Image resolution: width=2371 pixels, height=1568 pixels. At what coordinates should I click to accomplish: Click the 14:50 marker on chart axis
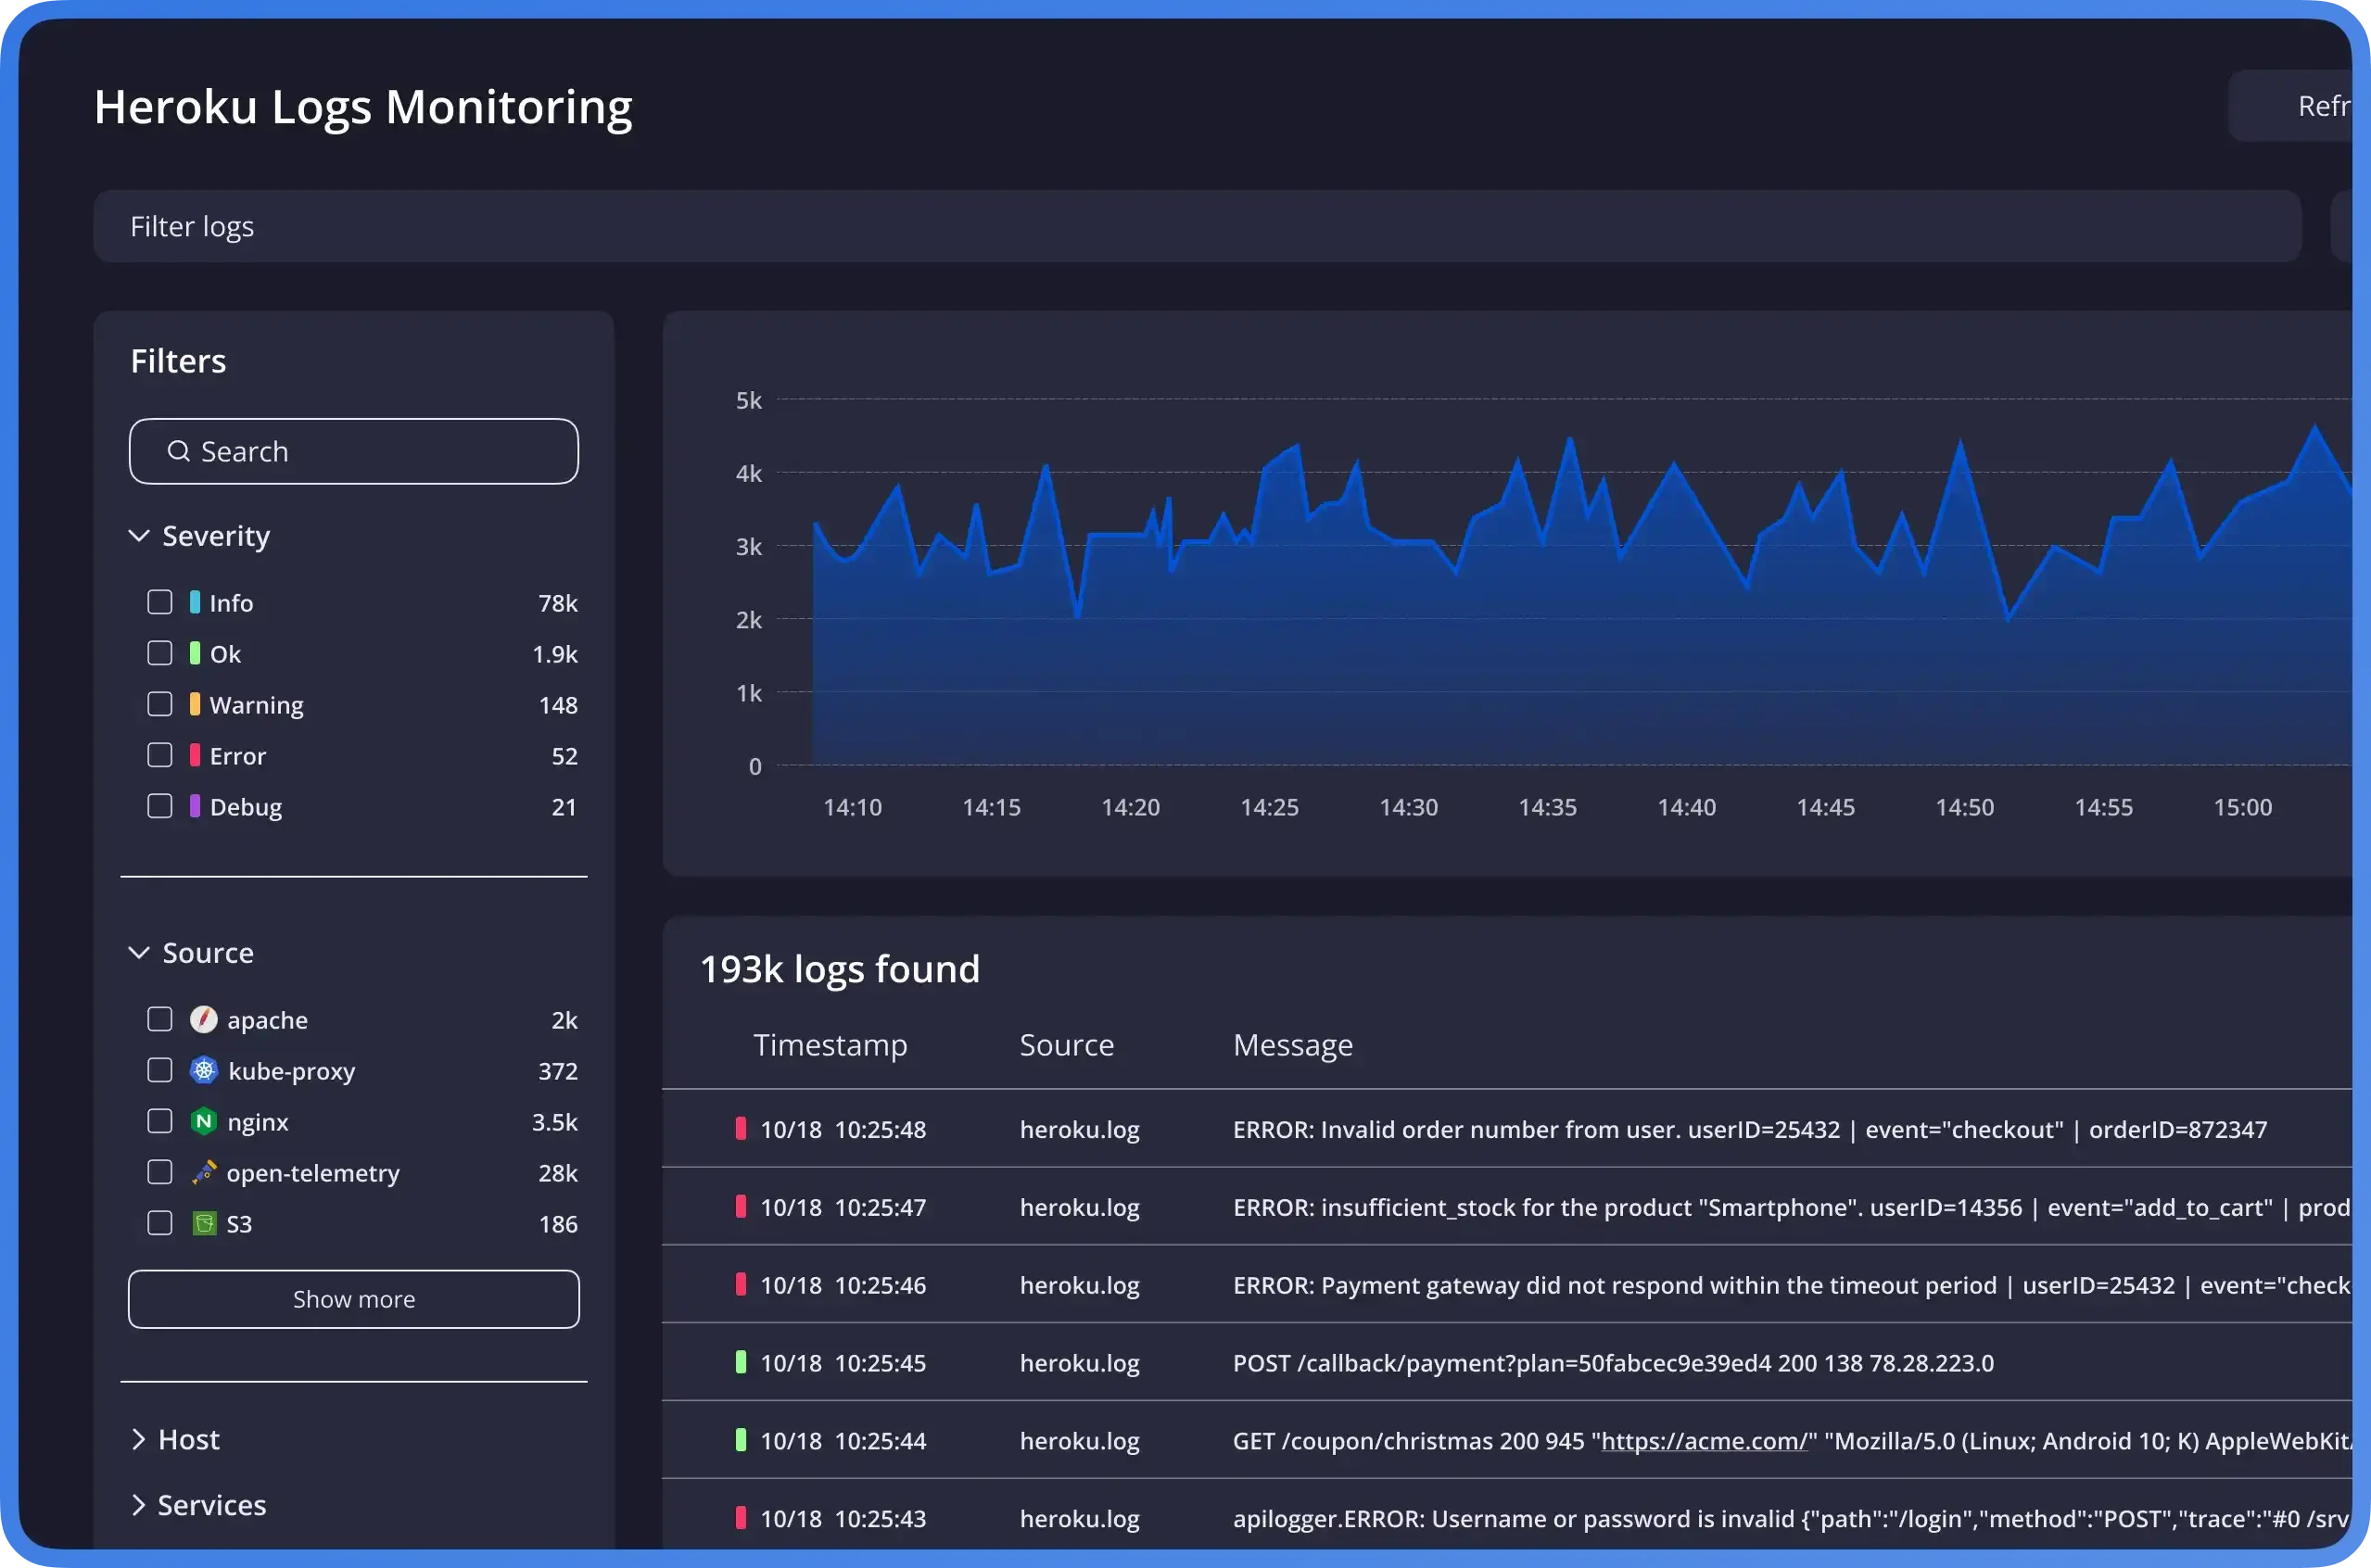1965,807
